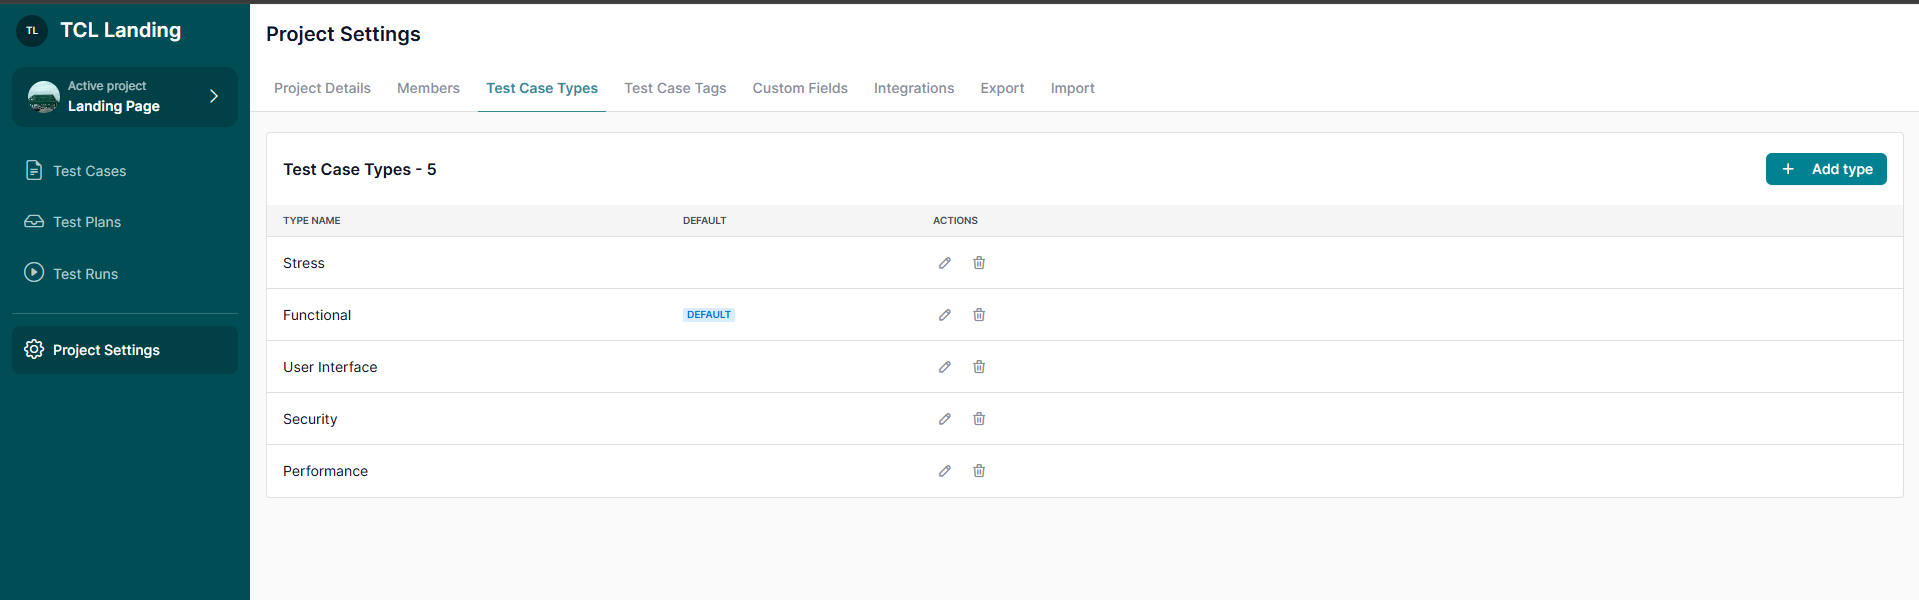Click the TCL Landing workspace title

121,30
